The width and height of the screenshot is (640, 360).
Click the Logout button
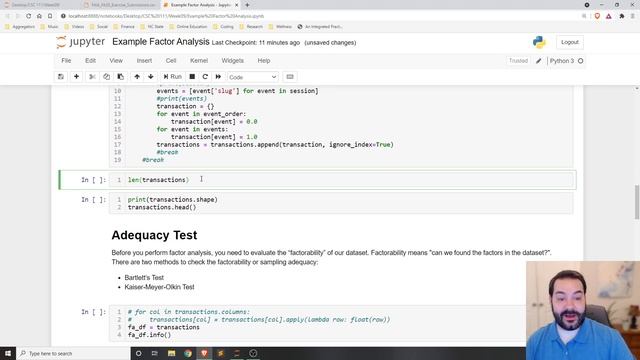coord(569,42)
